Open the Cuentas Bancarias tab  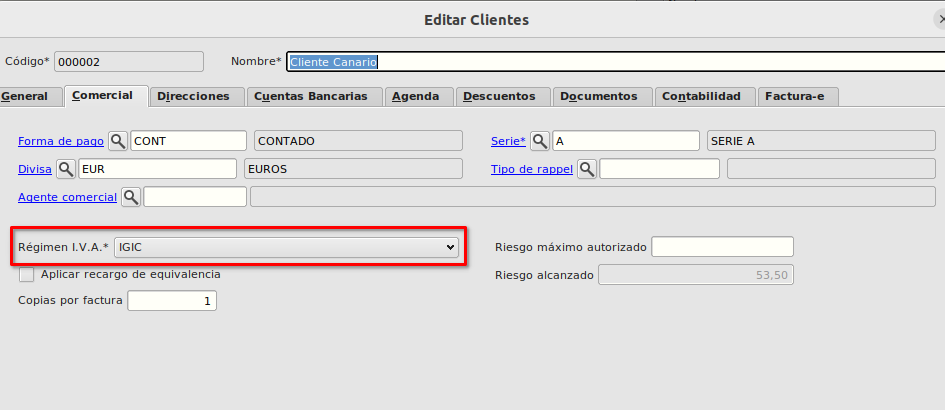point(315,96)
